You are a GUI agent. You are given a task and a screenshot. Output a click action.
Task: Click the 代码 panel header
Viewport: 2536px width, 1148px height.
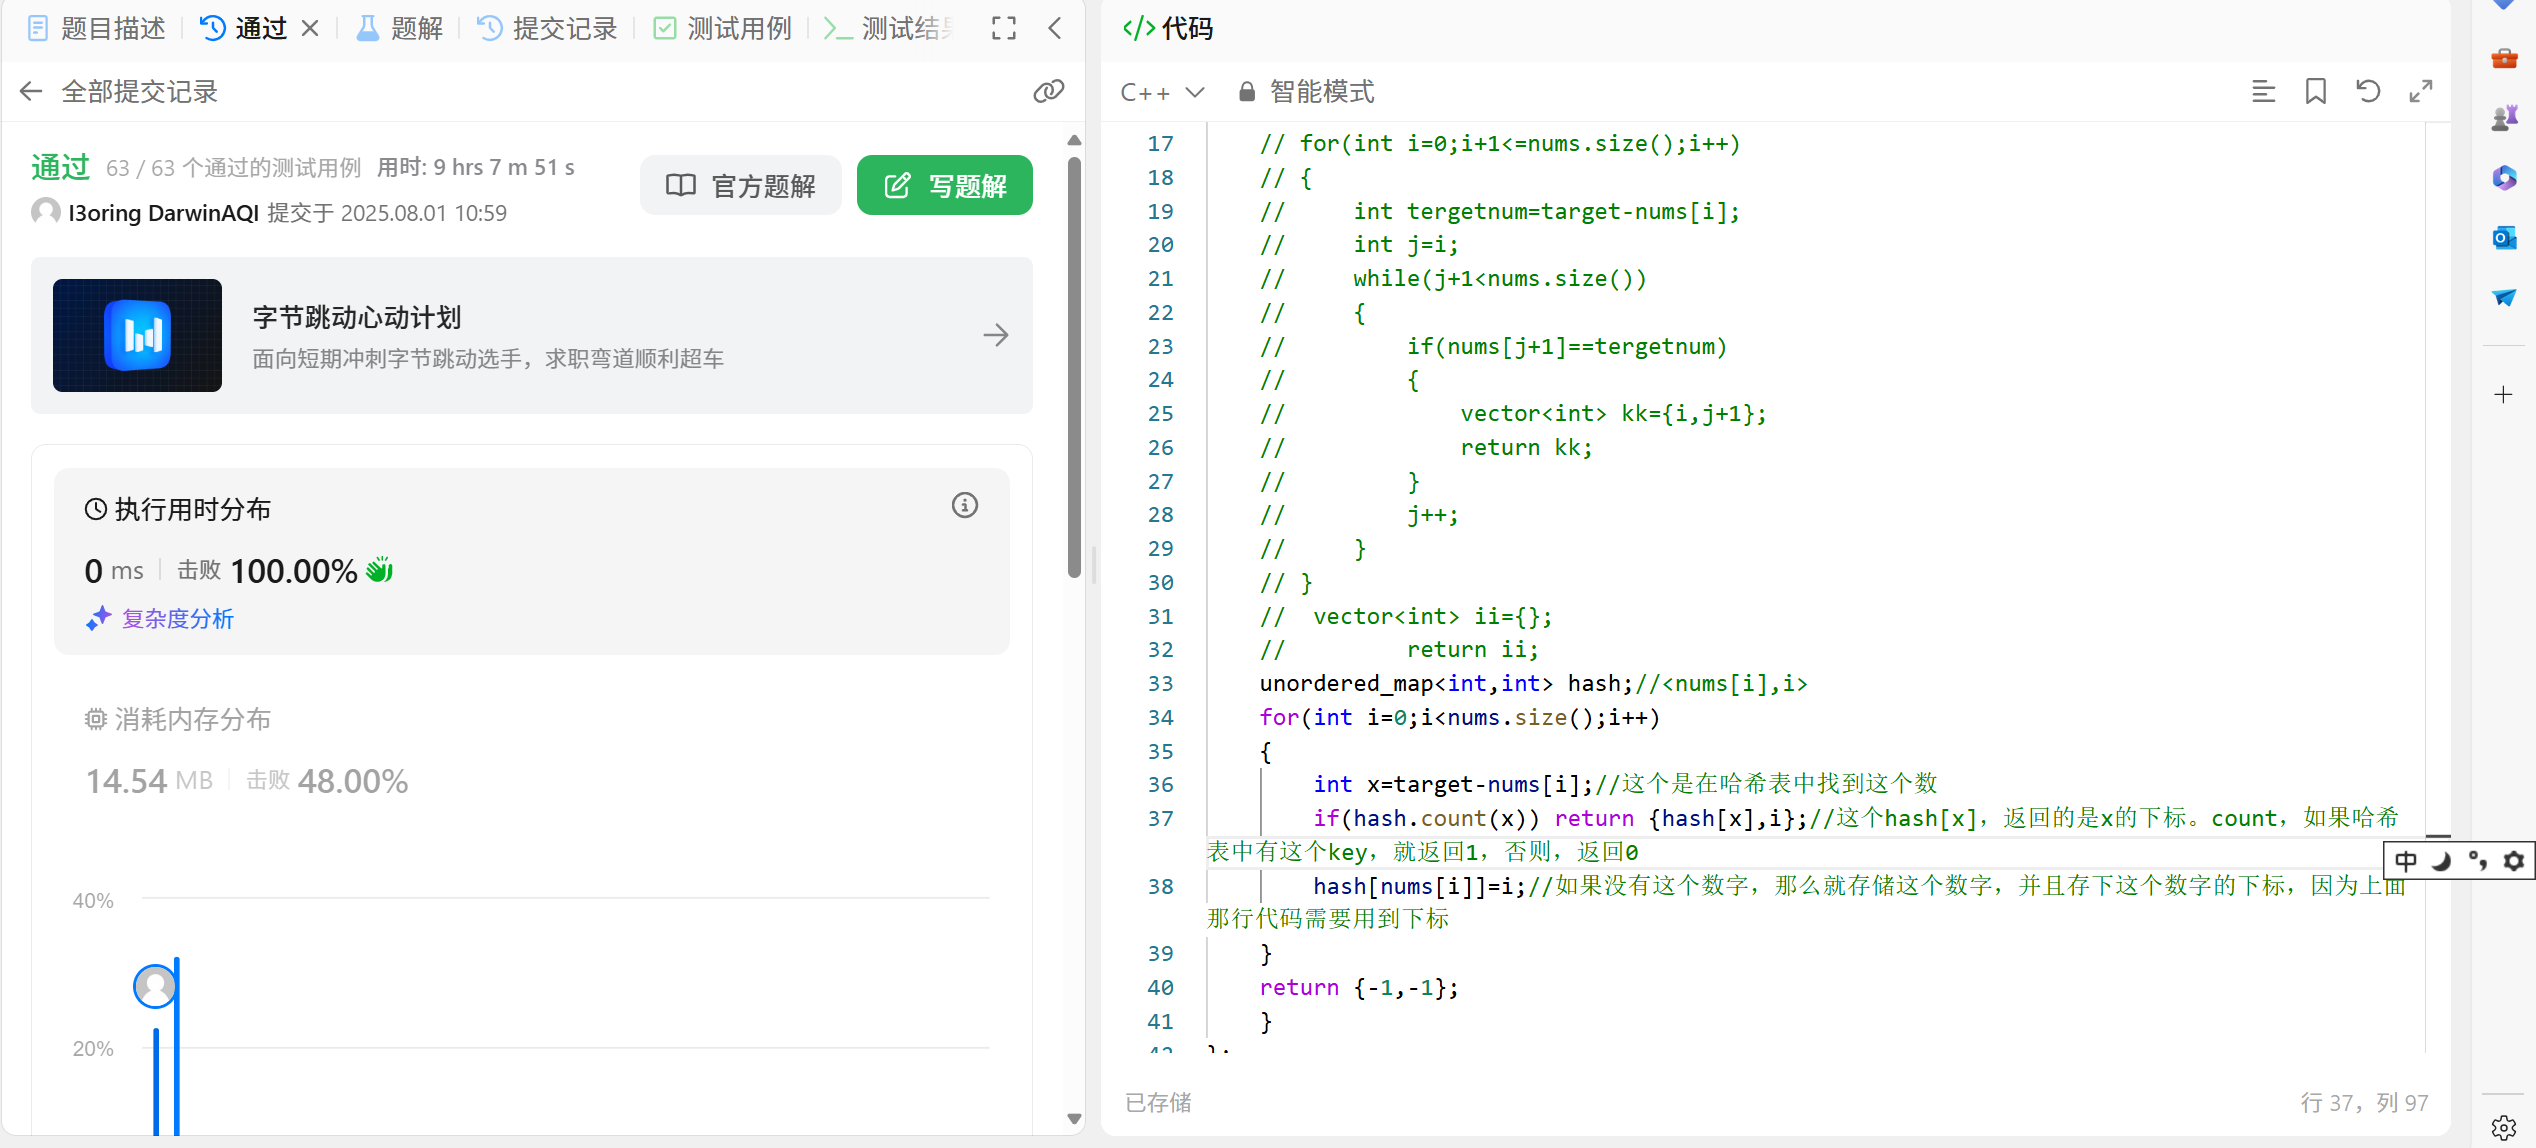click(1168, 28)
